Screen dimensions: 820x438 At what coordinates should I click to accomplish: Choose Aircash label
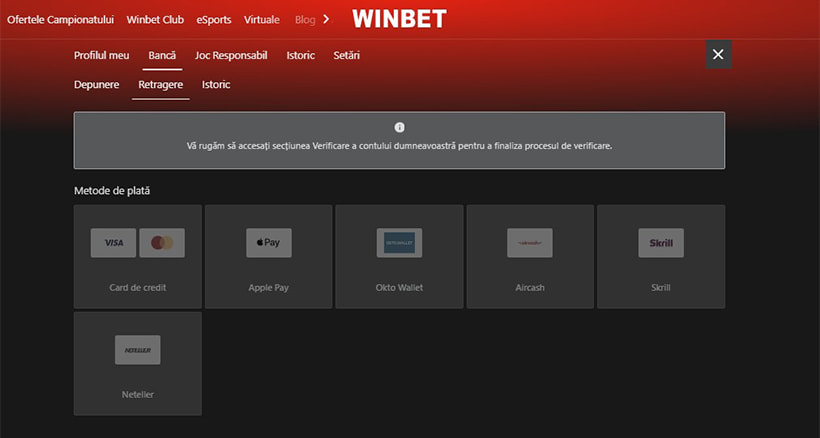pyautogui.click(x=530, y=287)
